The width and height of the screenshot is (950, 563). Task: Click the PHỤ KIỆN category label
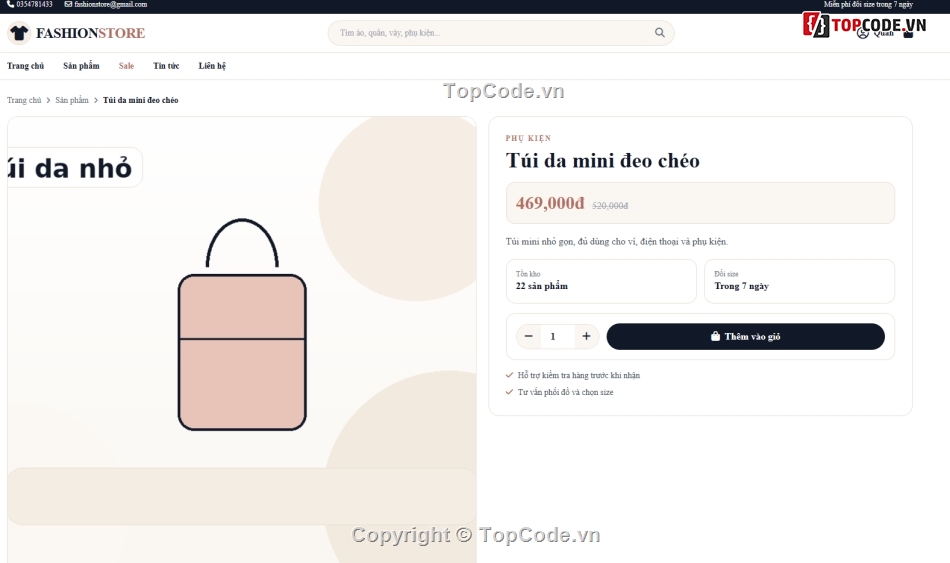pyautogui.click(x=528, y=138)
